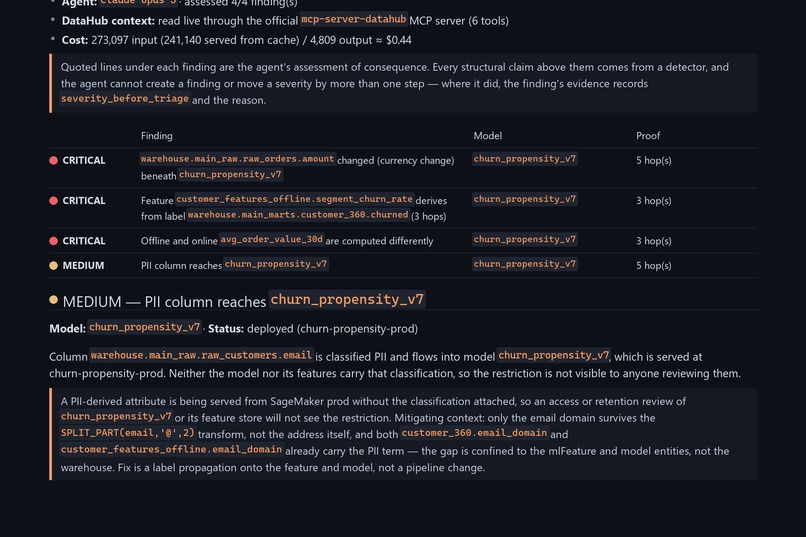This screenshot has height=537, width=806.
Task: Select the severity_before_triage code term
Action: click(x=125, y=99)
